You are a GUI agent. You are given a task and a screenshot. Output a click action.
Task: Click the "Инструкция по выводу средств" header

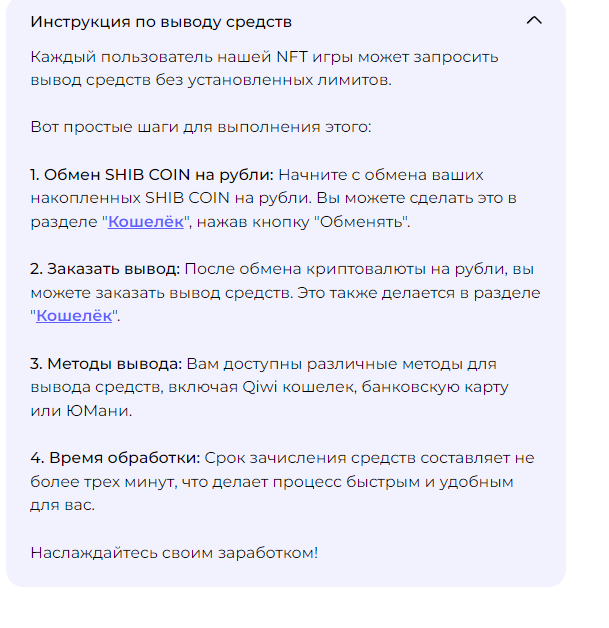160,21
